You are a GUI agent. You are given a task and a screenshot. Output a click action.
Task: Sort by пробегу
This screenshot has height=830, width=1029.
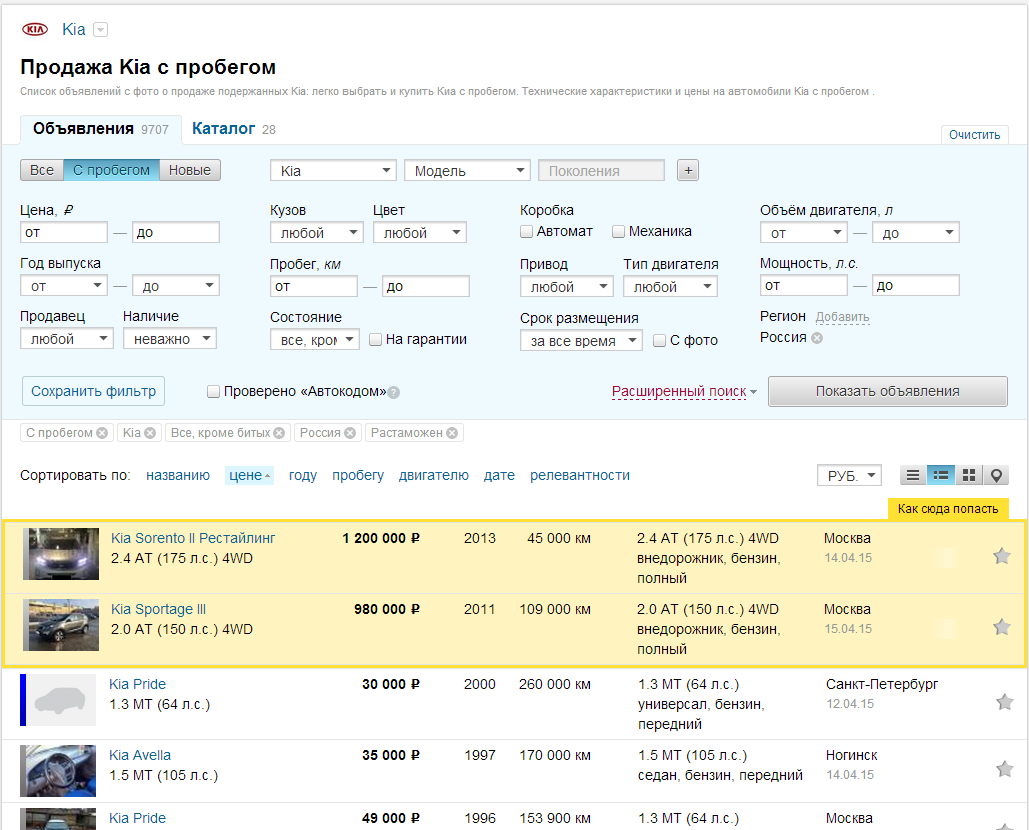(358, 475)
